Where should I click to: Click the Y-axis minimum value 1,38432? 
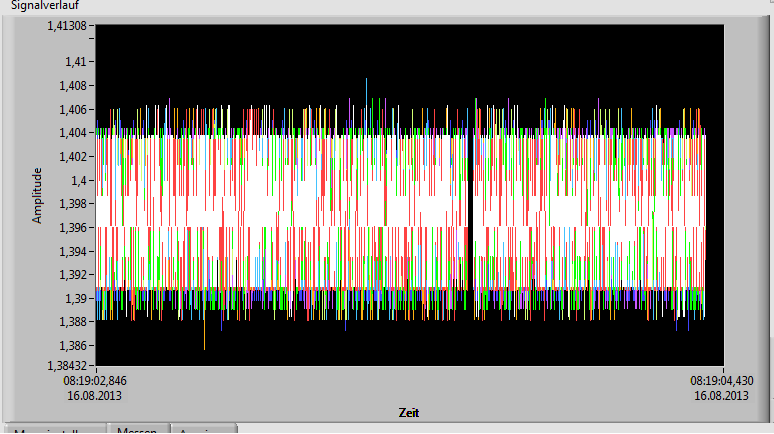(67, 365)
